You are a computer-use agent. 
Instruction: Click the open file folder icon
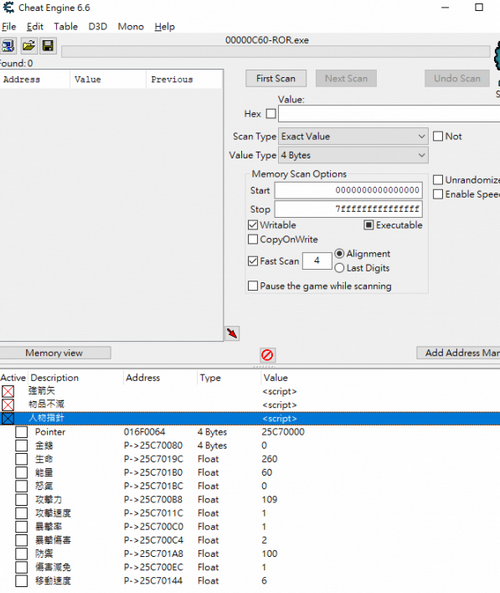[28, 46]
